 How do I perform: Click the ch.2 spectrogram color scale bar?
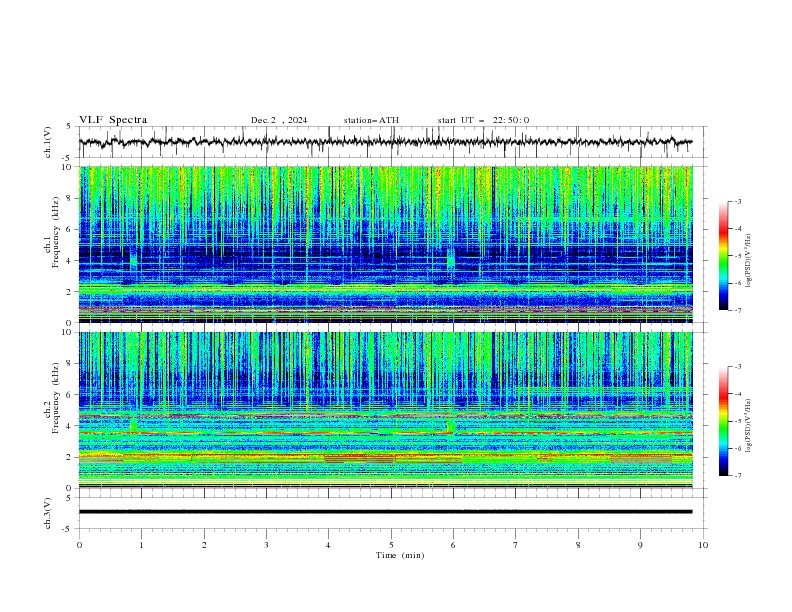(723, 421)
